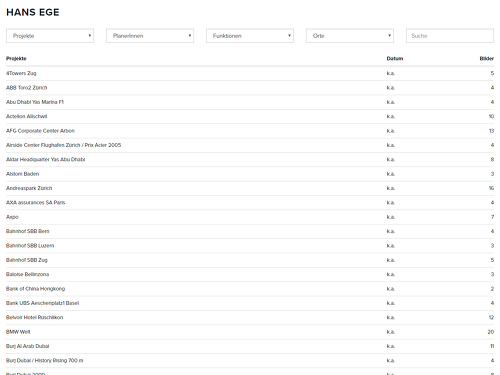Click image count 20 for BMW Welt
500x375 pixels.
[x=491, y=332]
